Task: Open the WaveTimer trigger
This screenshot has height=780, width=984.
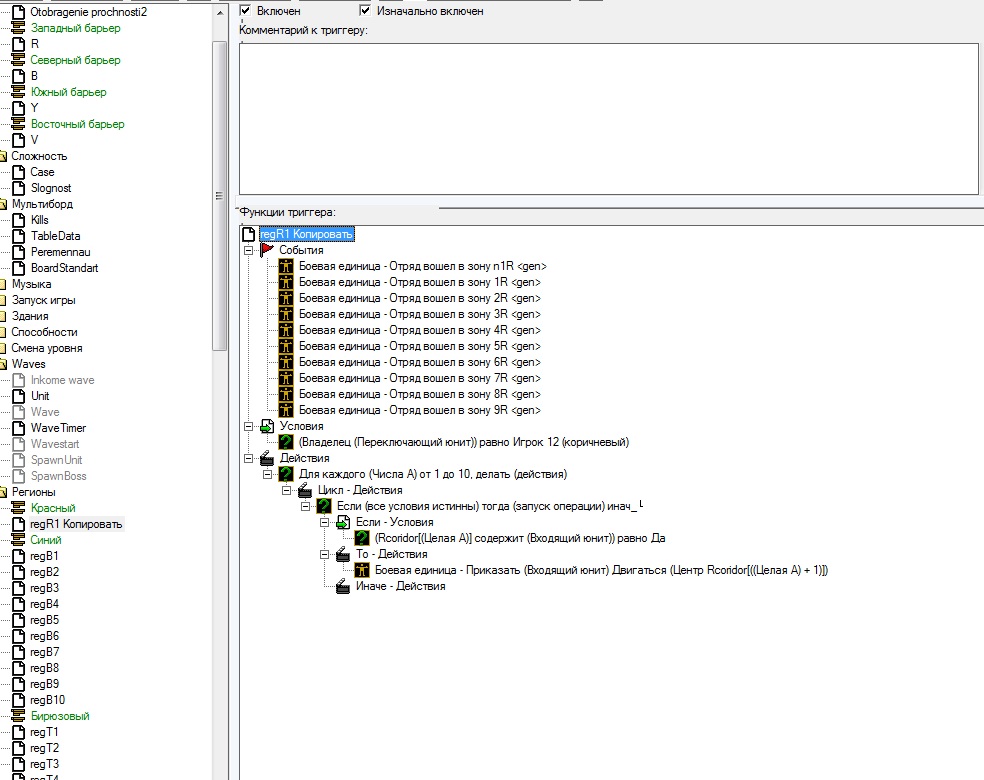Action: [x=58, y=428]
